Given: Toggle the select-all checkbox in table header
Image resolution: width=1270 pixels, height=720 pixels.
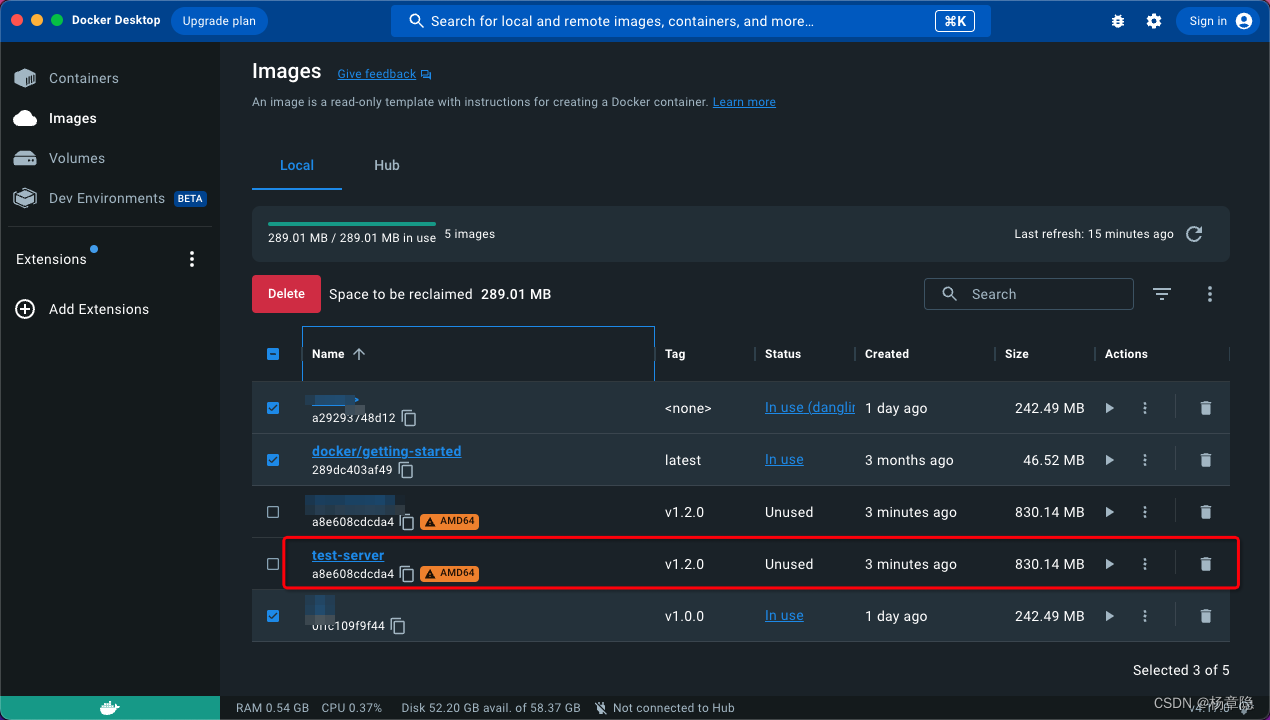Looking at the screenshot, I should 273,354.
